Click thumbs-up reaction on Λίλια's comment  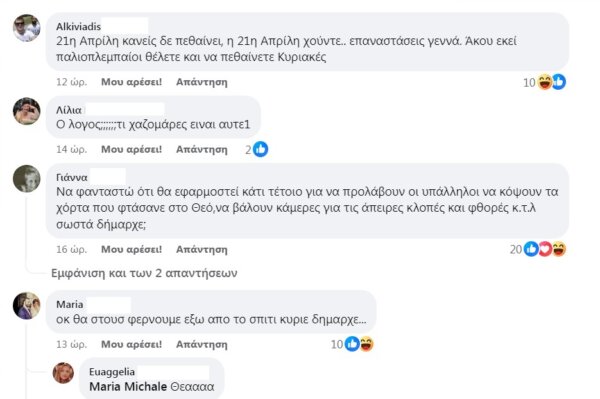[x=261, y=149]
